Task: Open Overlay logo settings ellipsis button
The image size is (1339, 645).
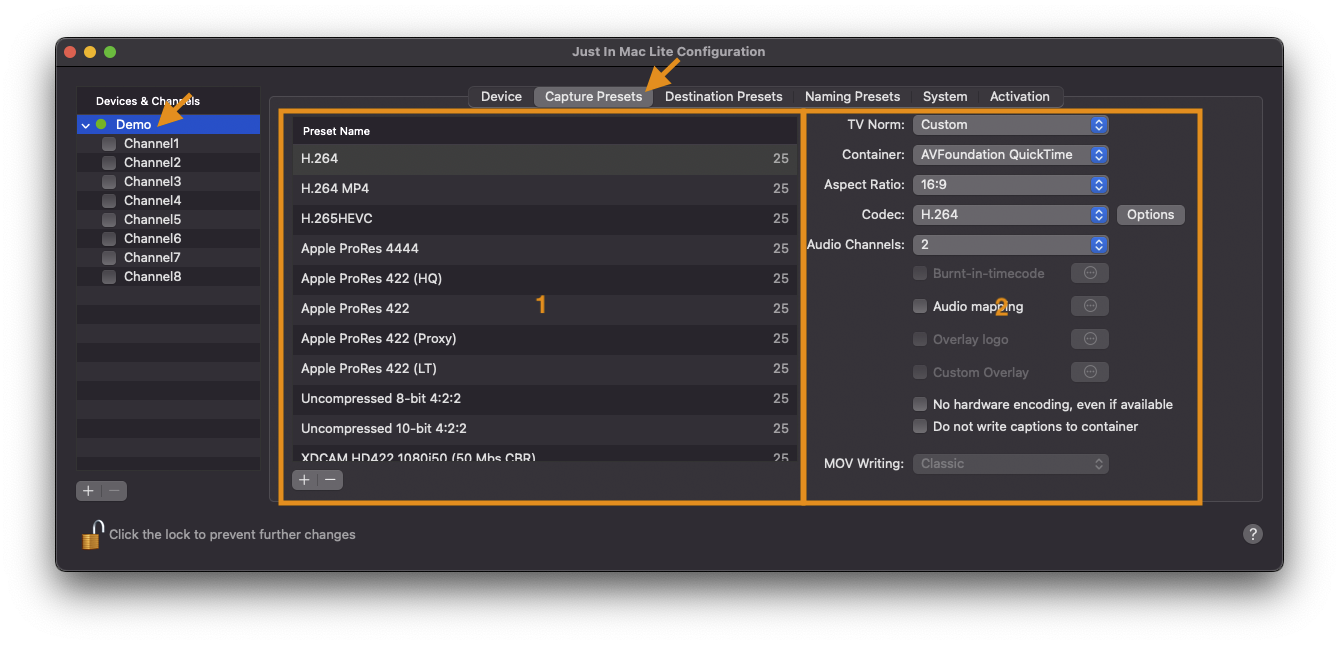Action: pos(1090,339)
